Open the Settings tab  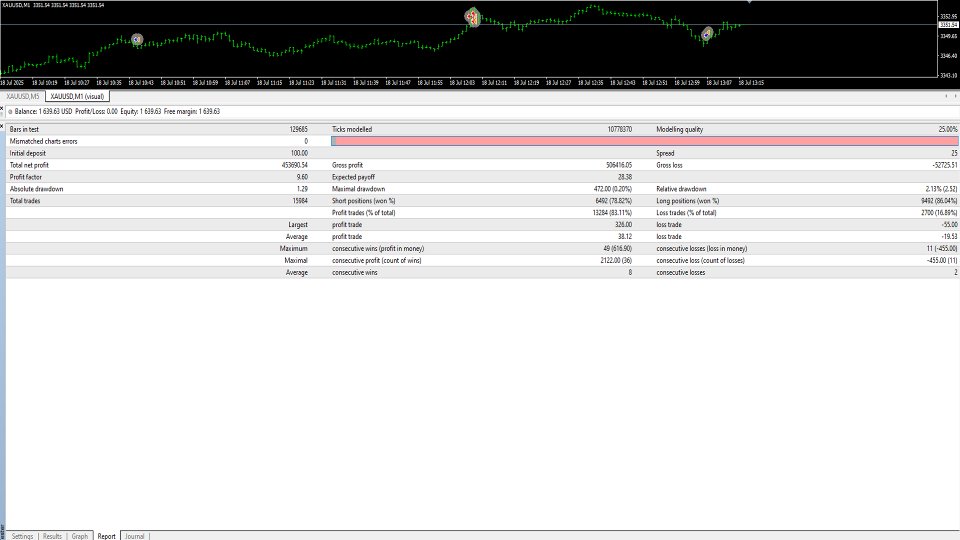pyautogui.click(x=22, y=536)
